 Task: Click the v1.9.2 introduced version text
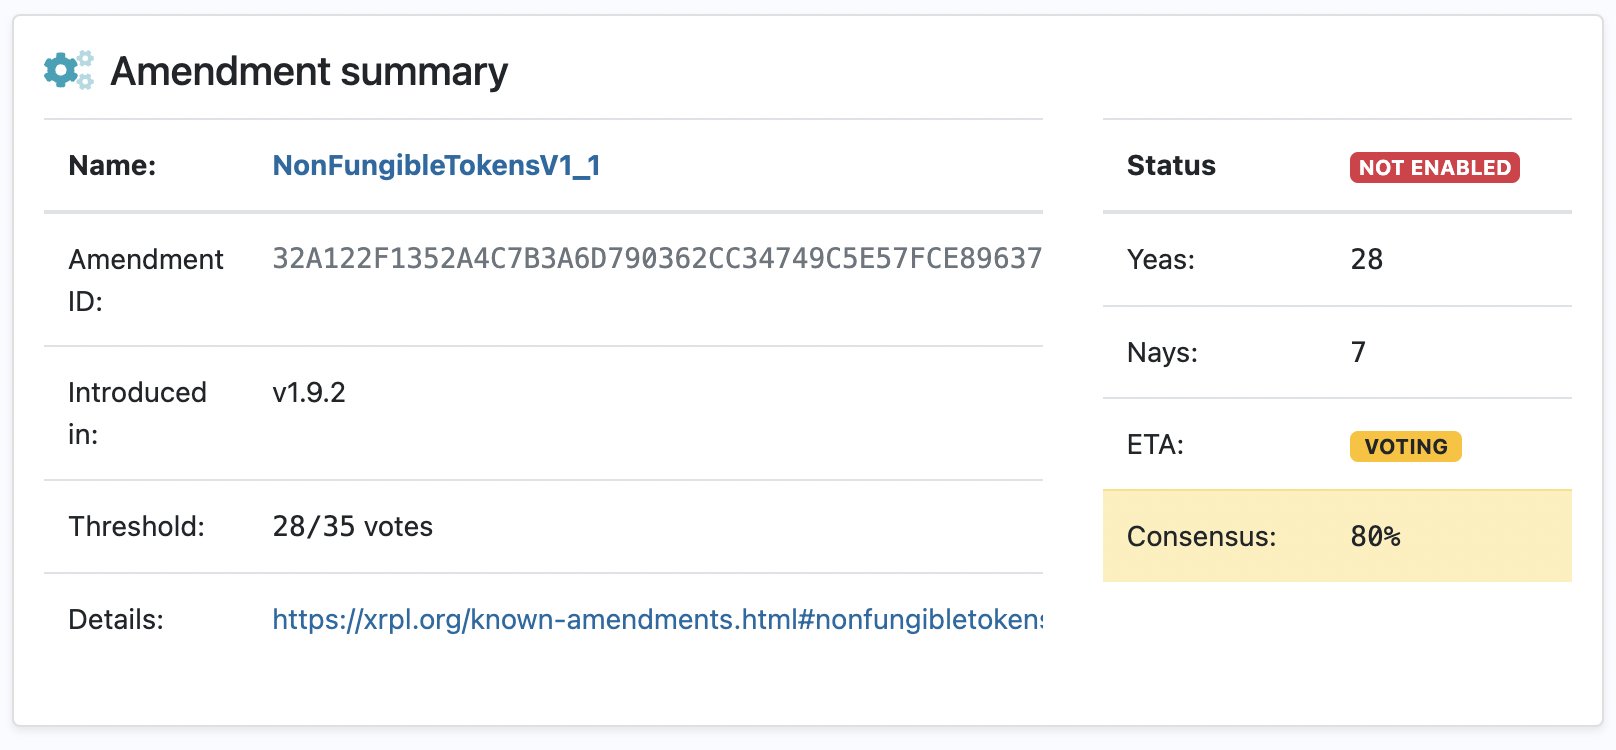coord(308,393)
